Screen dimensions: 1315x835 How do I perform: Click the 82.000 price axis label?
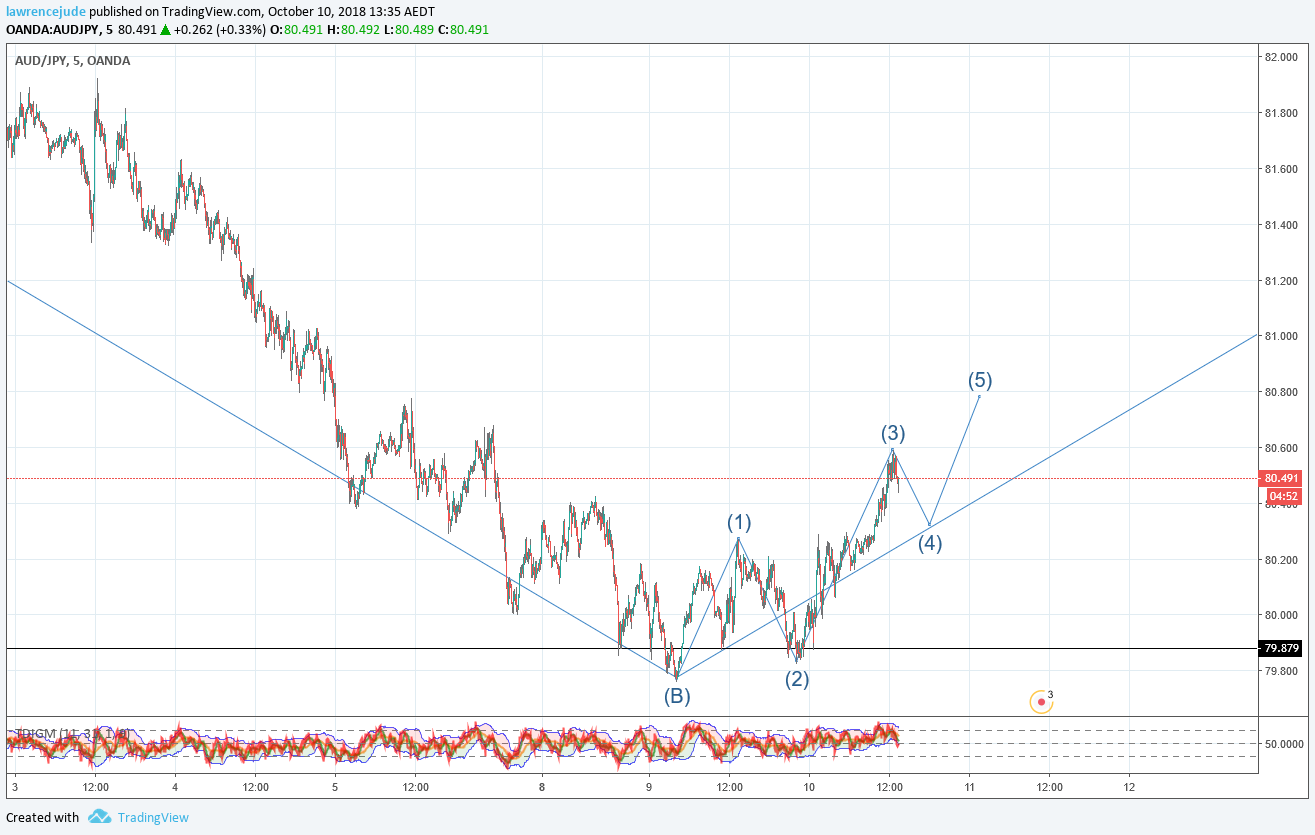point(1283,58)
